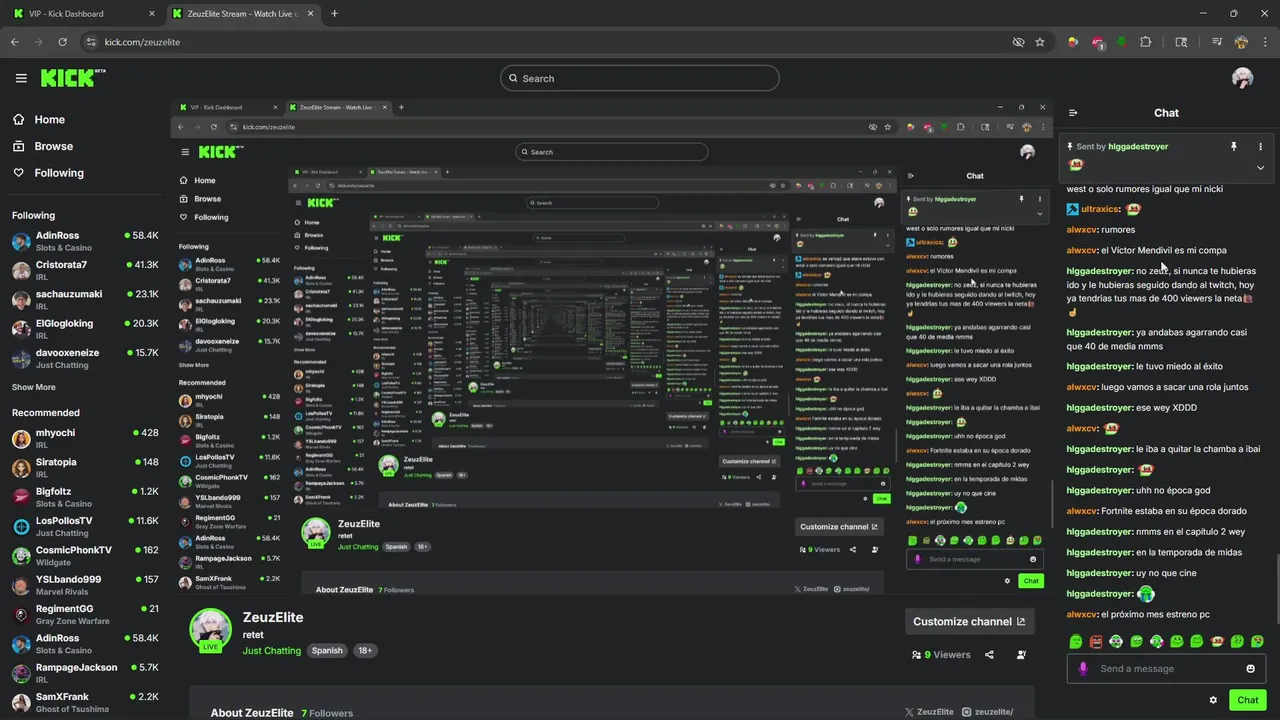Open the hamburger sidebar menu

(21, 78)
